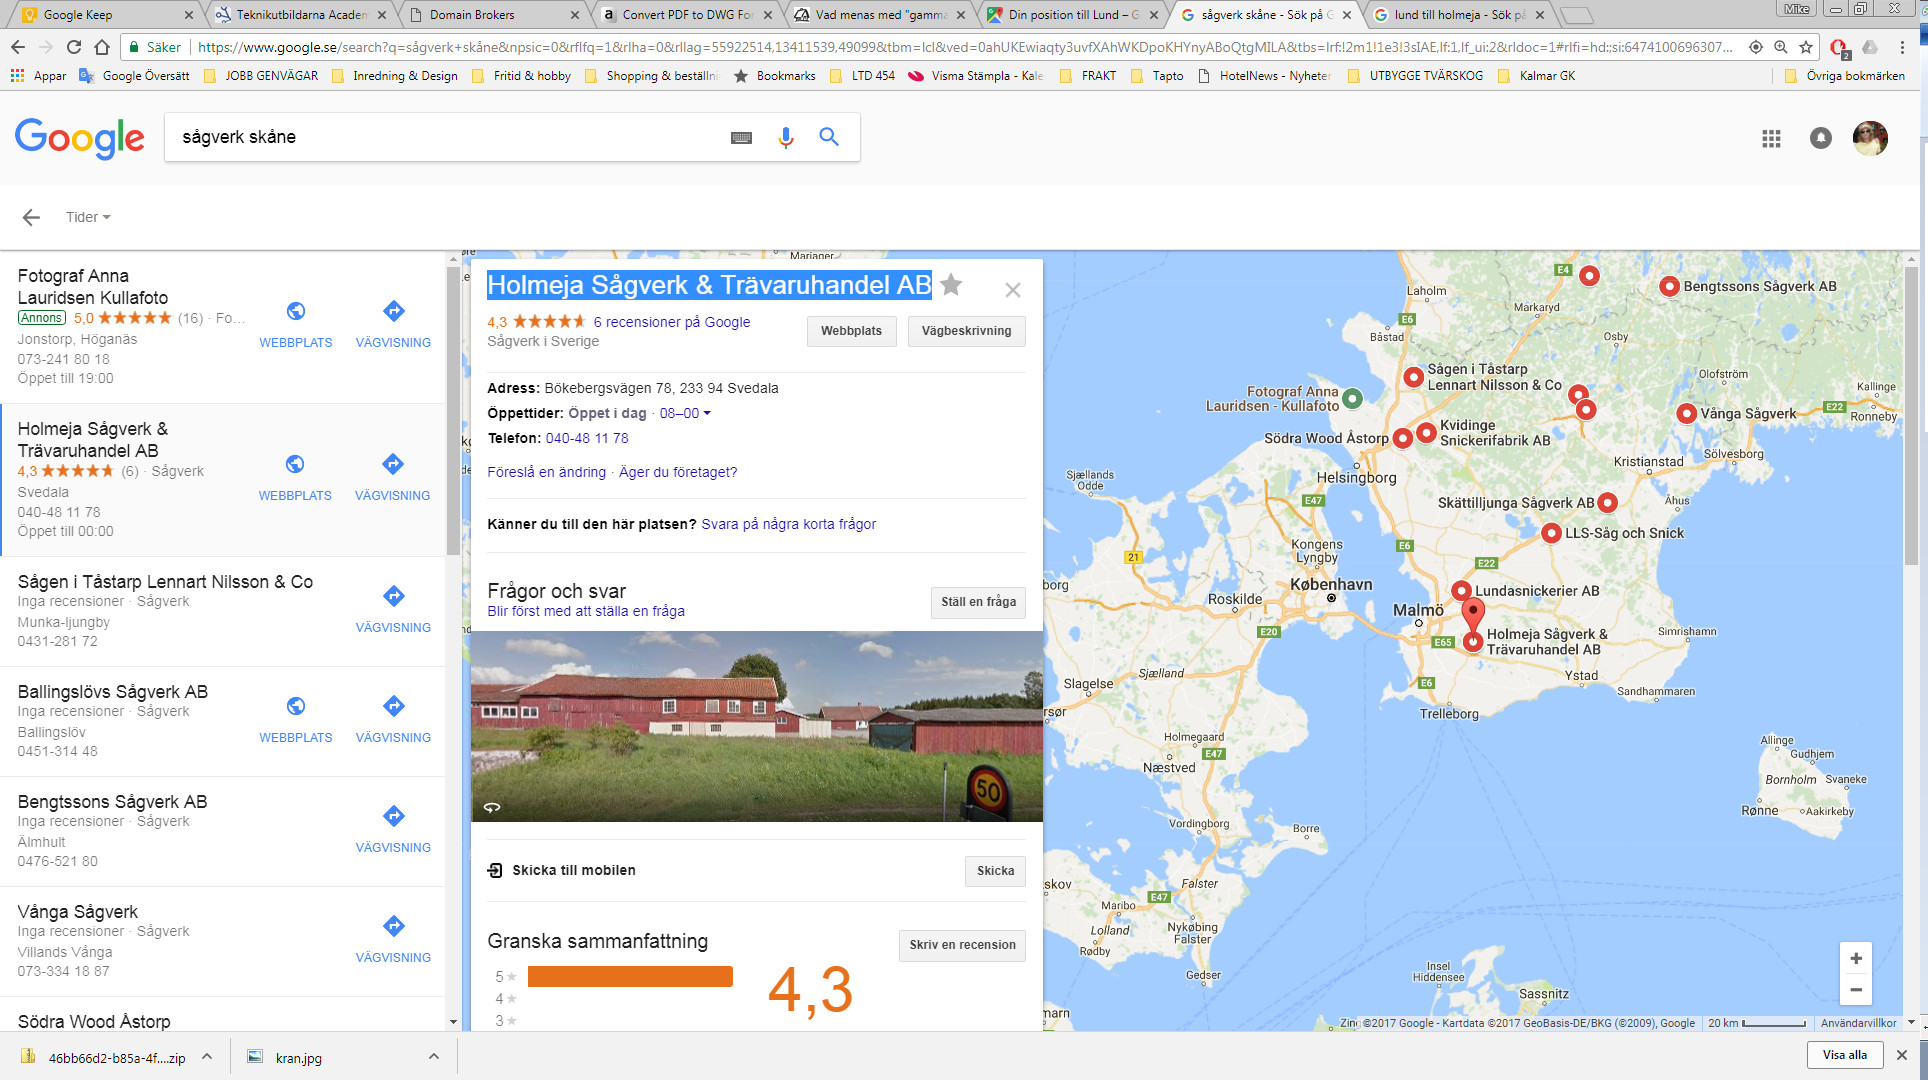Save Holmeja Sågverk with star icon
The height and width of the screenshot is (1080, 1928).
coord(952,285)
